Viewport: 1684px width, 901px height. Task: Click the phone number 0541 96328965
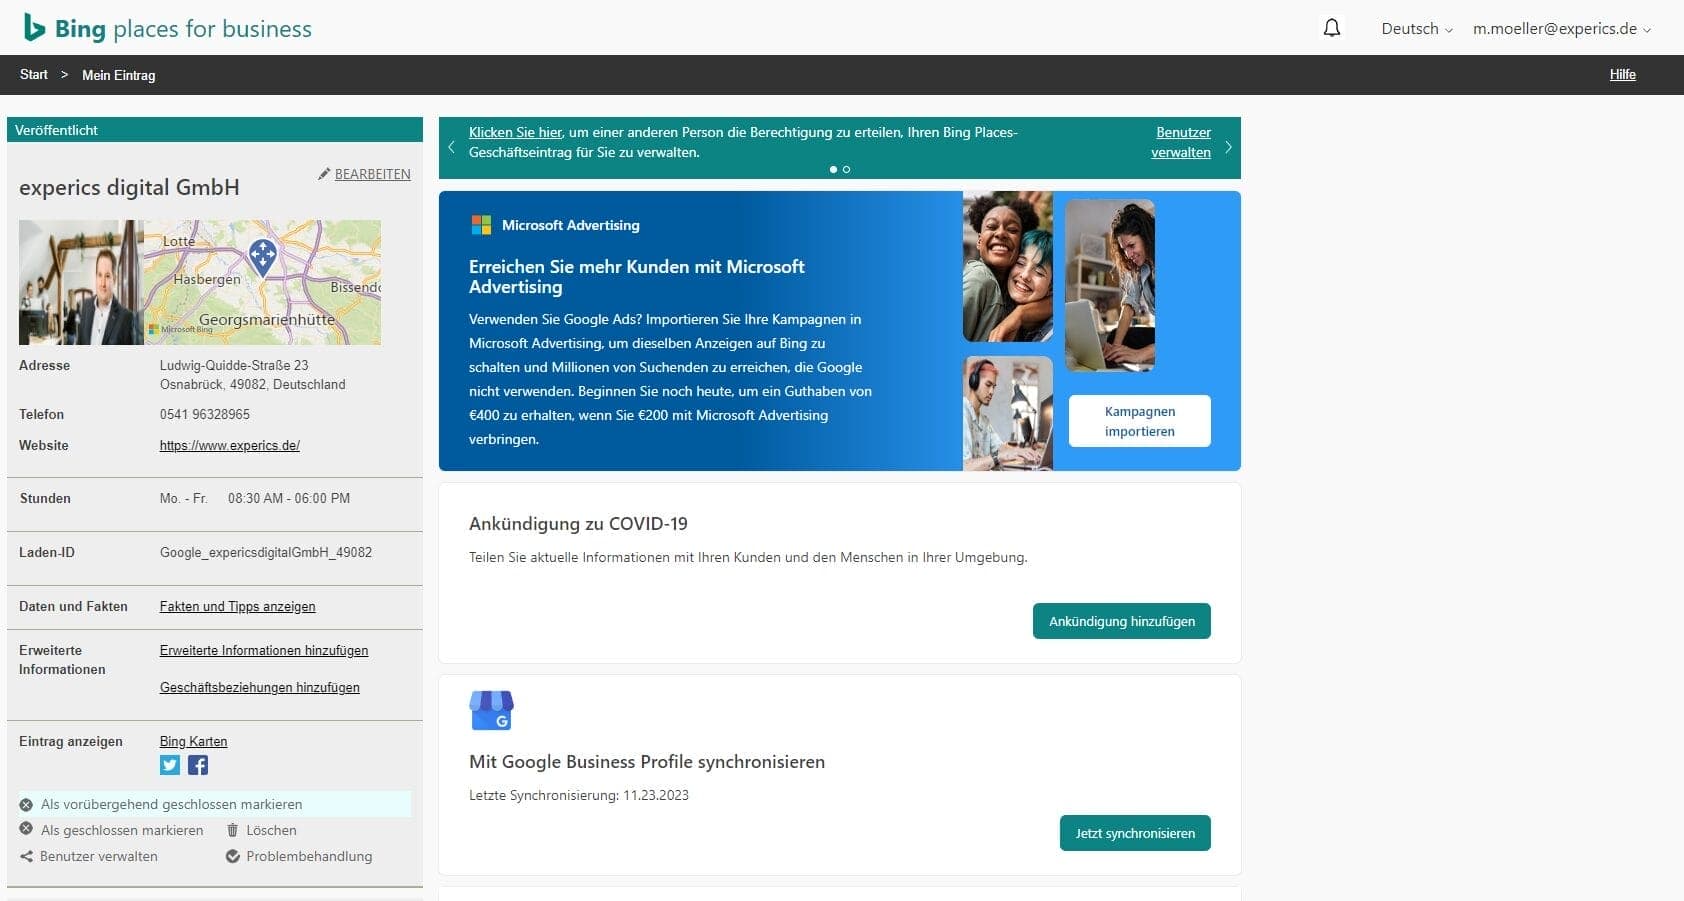pyautogui.click(x=205, y=415)
